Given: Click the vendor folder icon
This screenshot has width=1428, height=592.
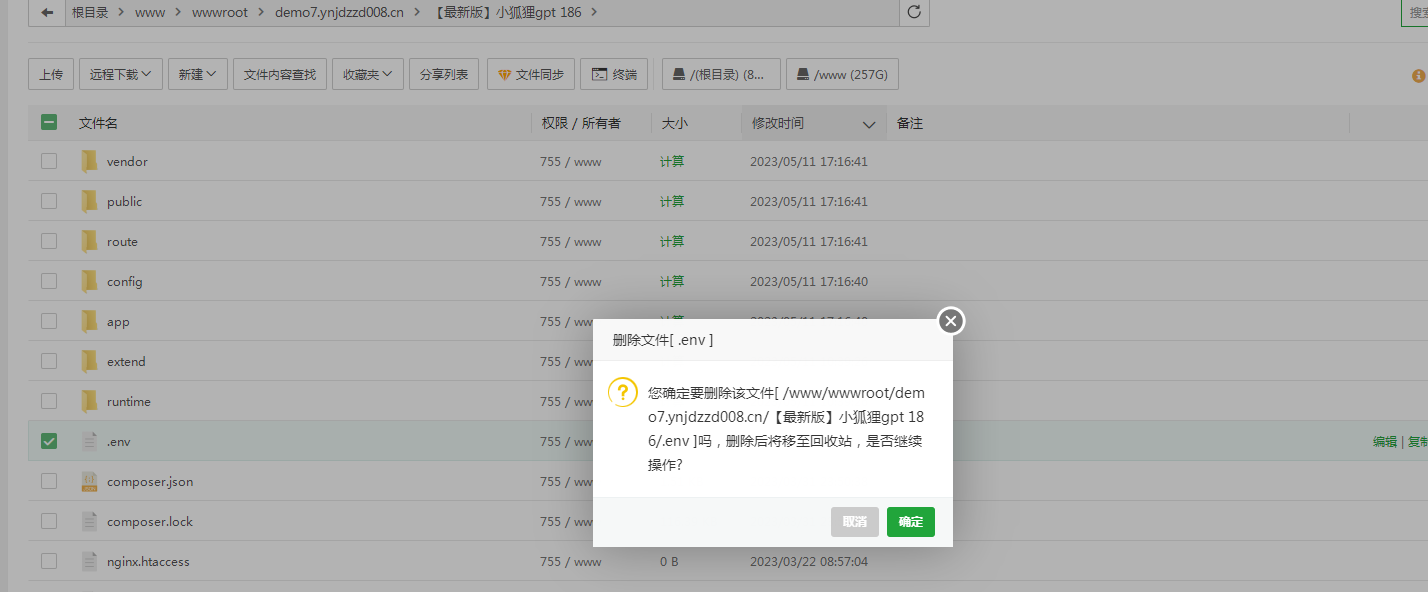Looking at the screenshot, I should click(89, 161).
